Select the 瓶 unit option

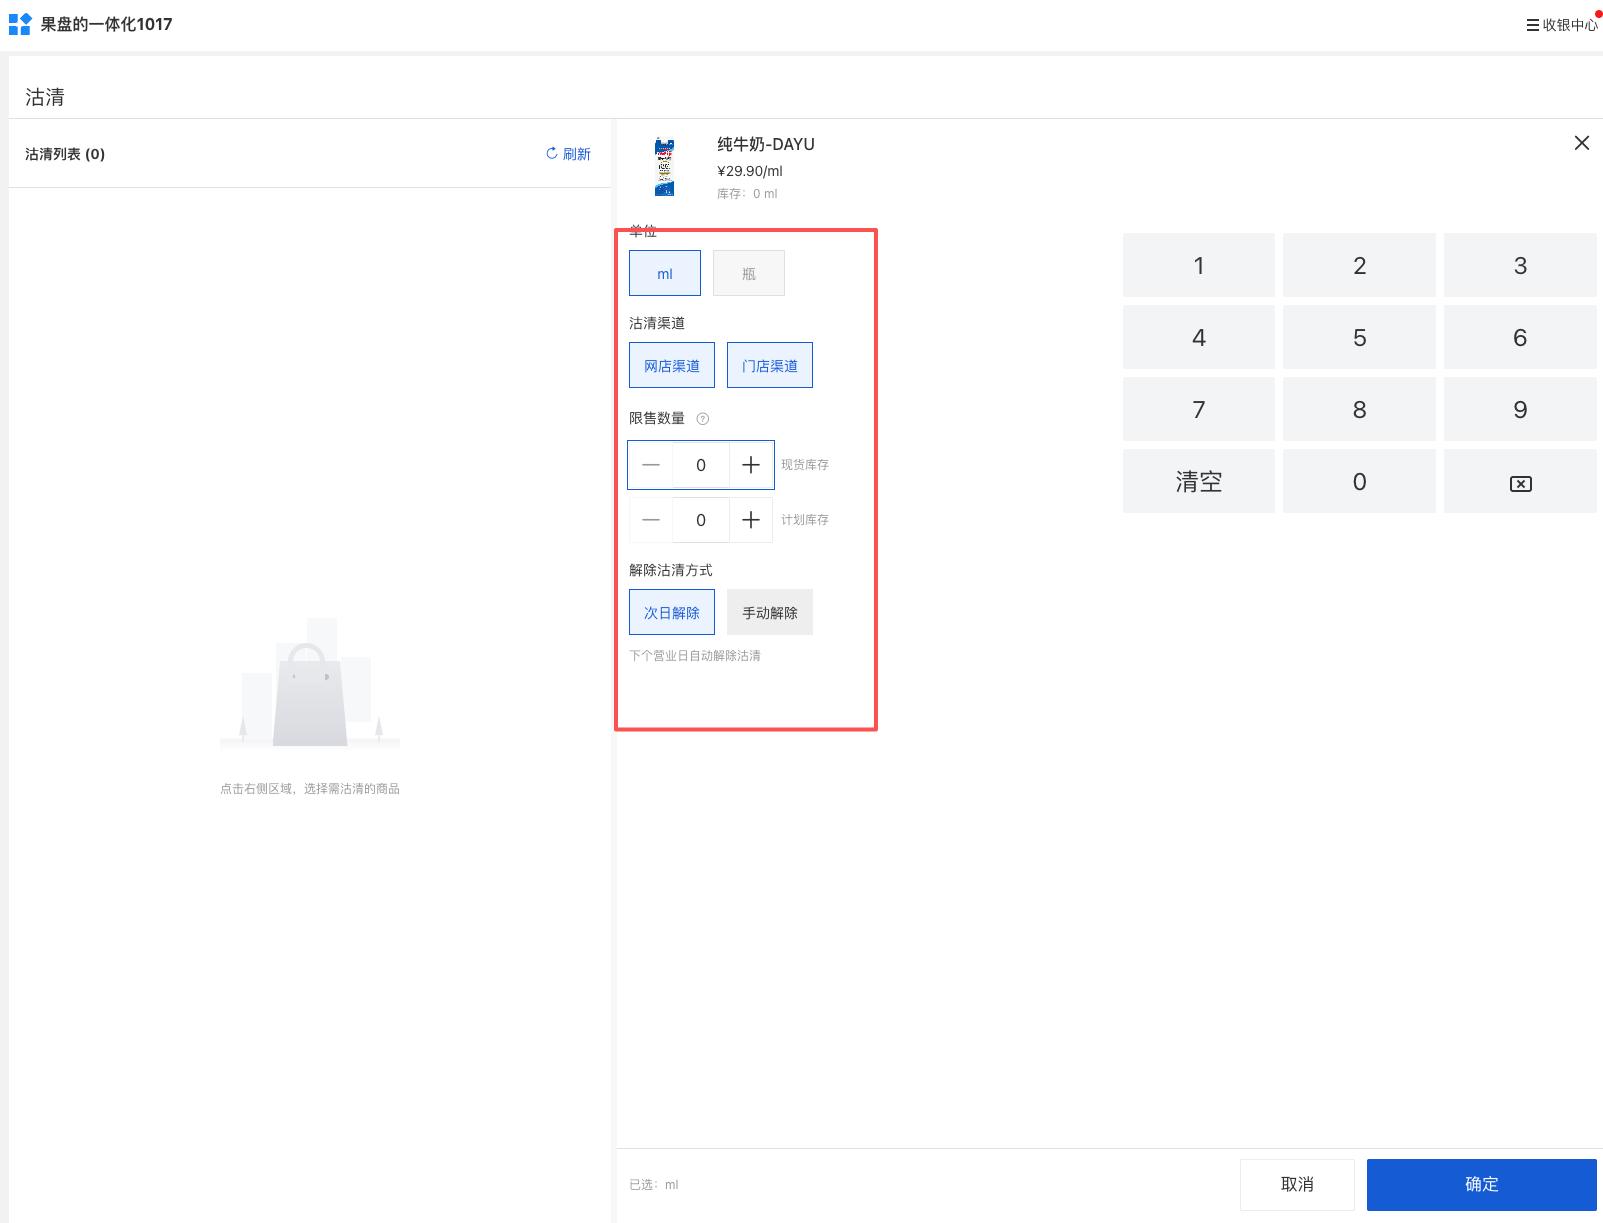[x=749, y=273]
